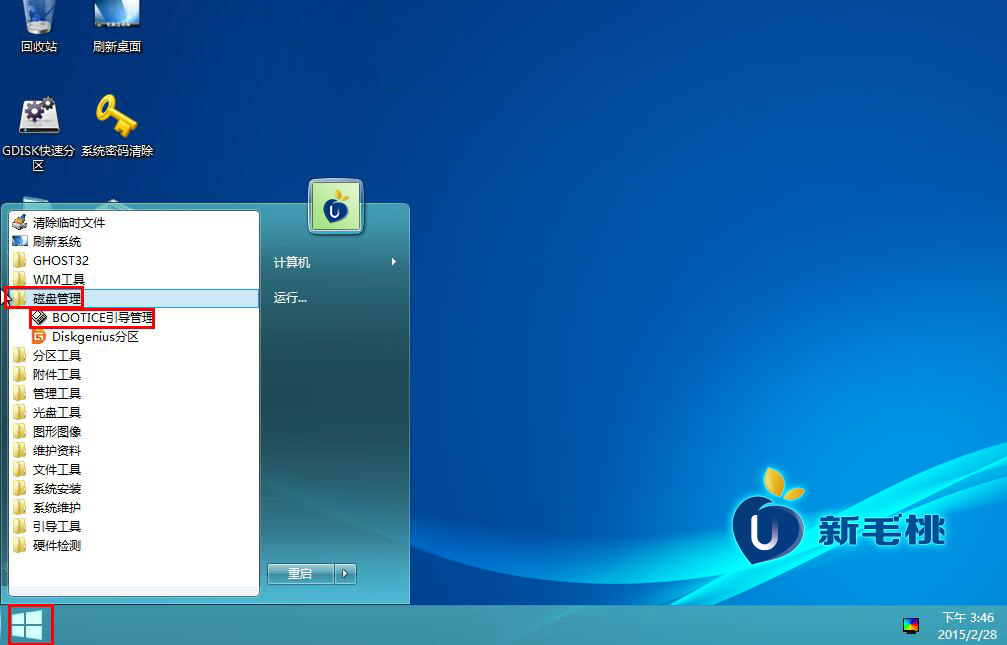Launch 系统密码清除 key icon
Image resolution: width=1007 pixels, height=645 pixels.
pos(117,127)
